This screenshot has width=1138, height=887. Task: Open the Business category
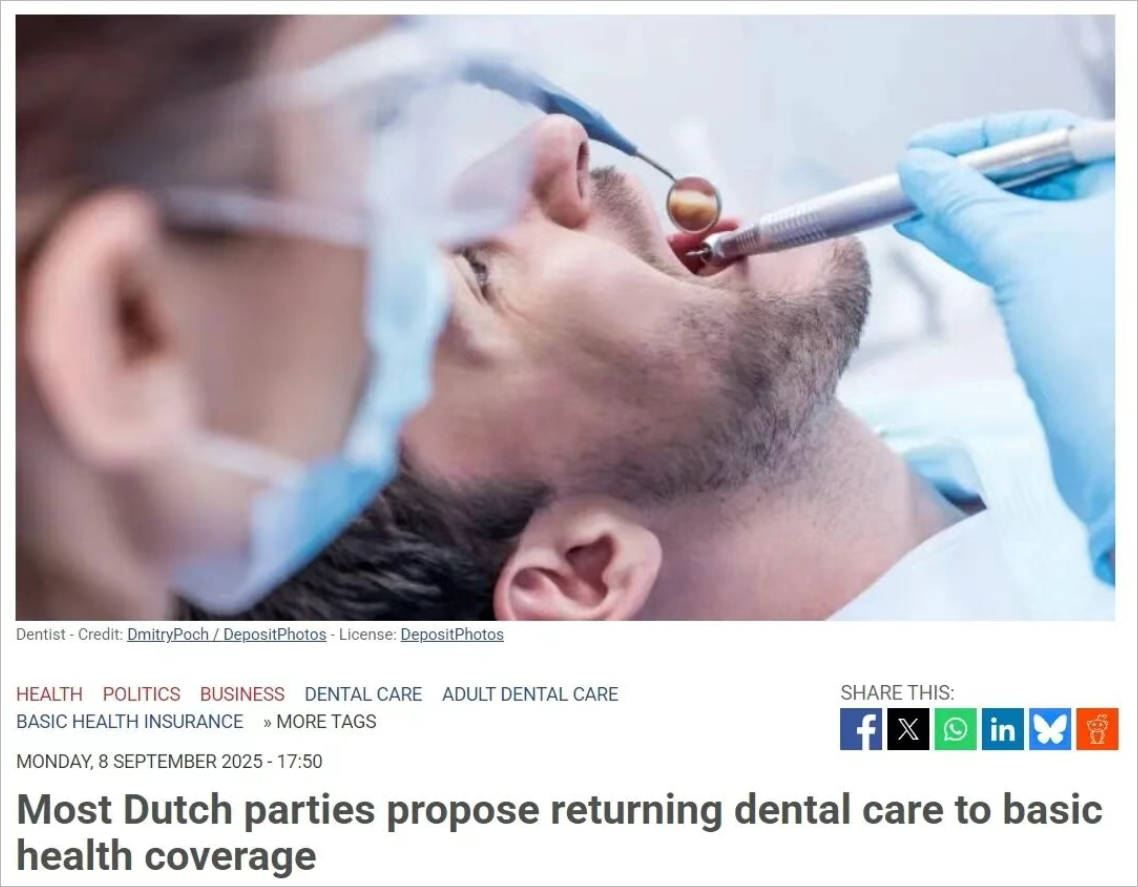point(242,694)
